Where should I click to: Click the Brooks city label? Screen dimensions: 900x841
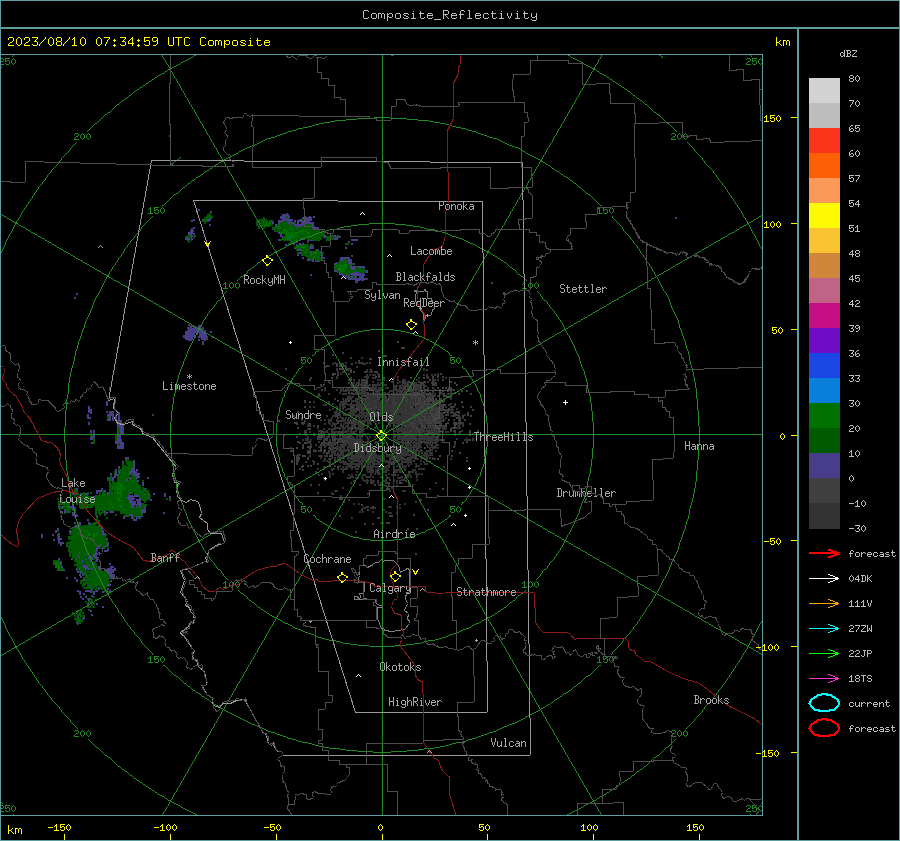click(x=711, y=700)
